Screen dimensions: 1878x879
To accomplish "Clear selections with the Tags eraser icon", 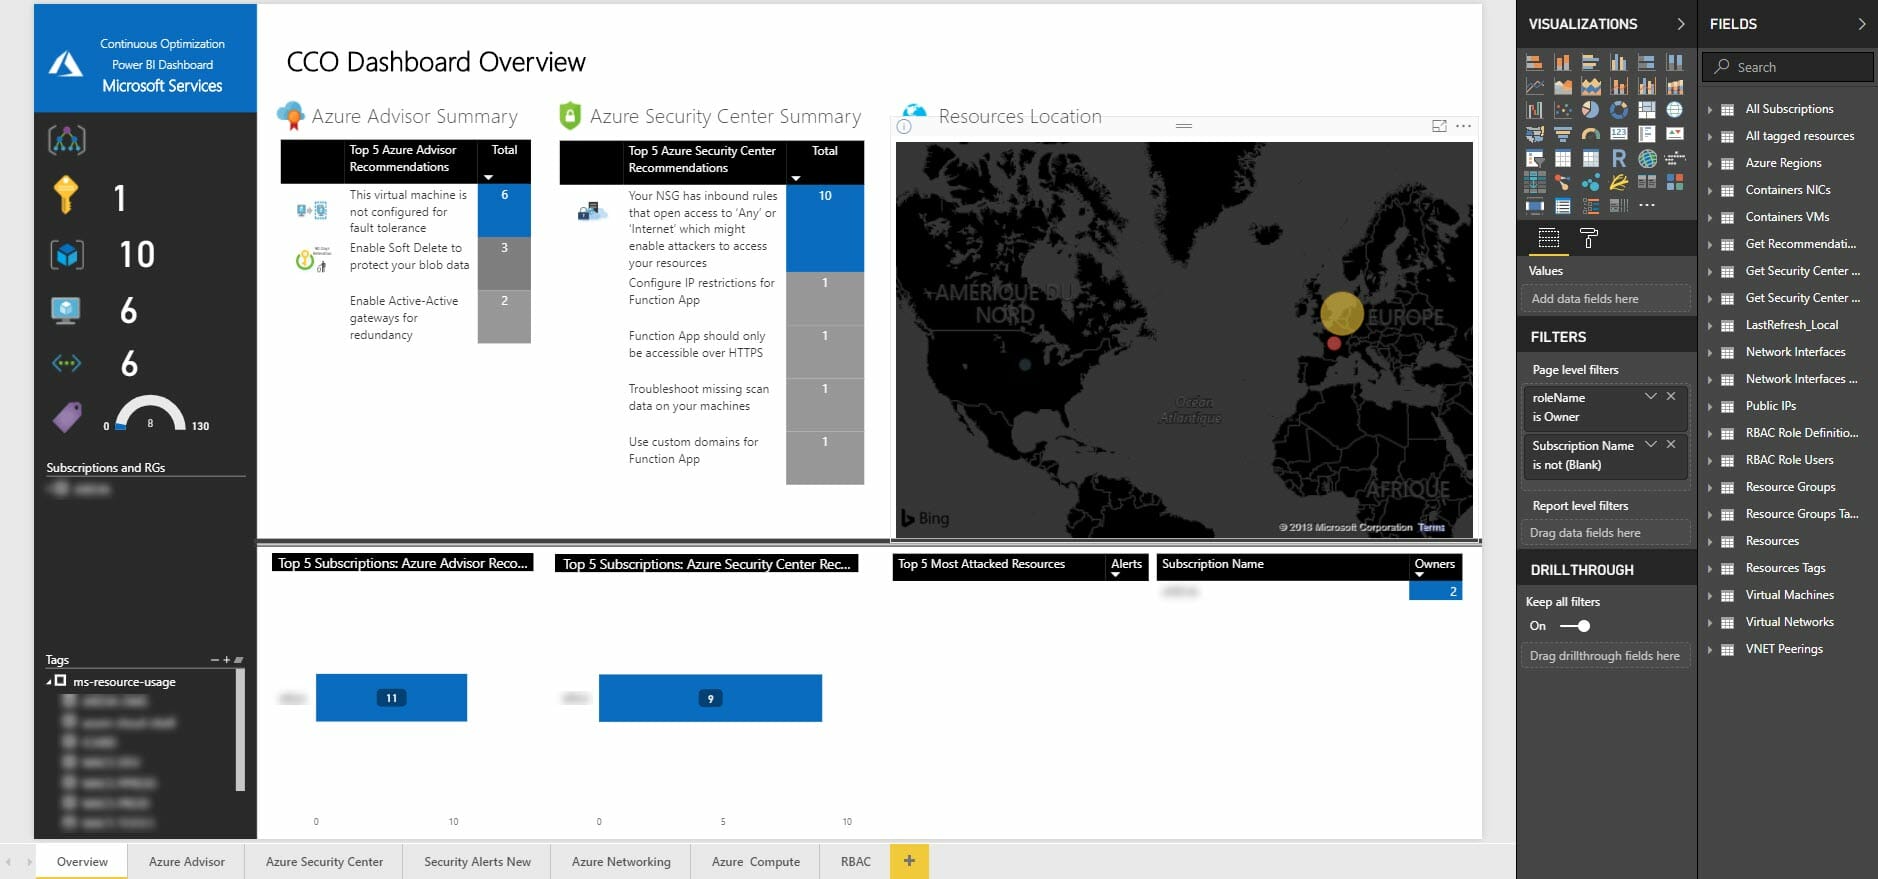I will 238,660.
